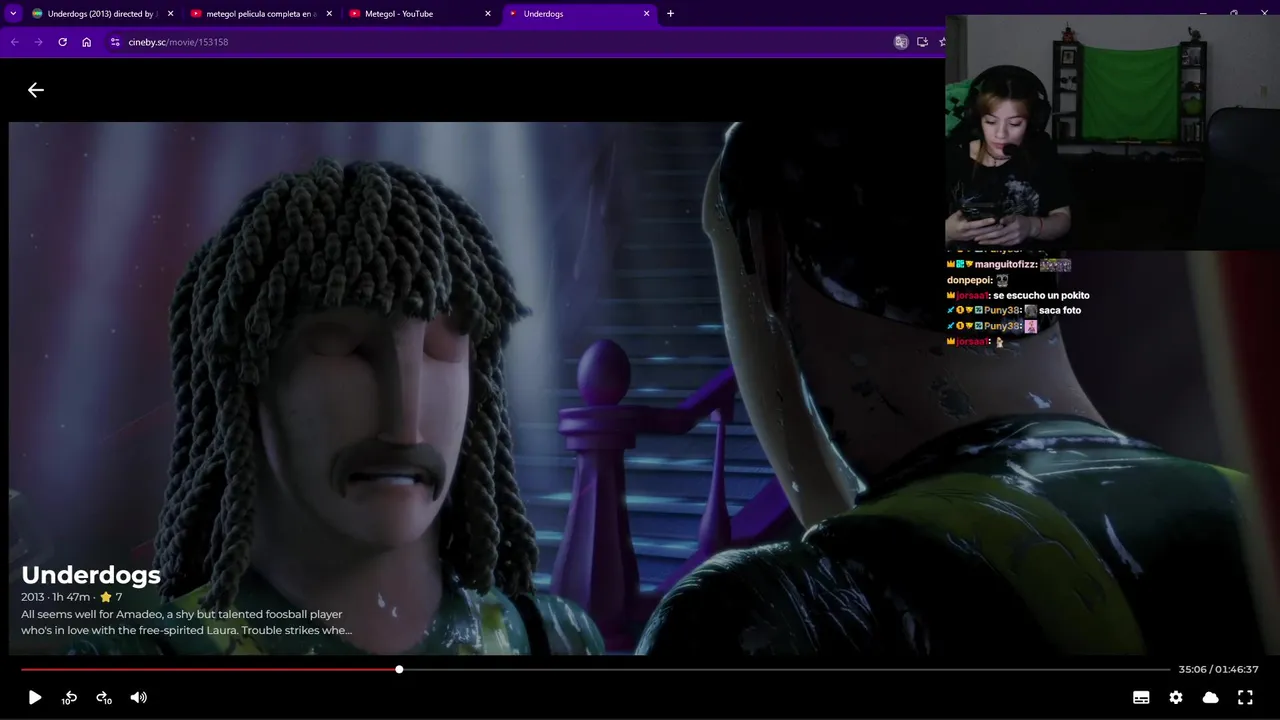Viewport: 1280px width, 720px height.
Task: Reload the cineby.sc page
Action: 62,42
